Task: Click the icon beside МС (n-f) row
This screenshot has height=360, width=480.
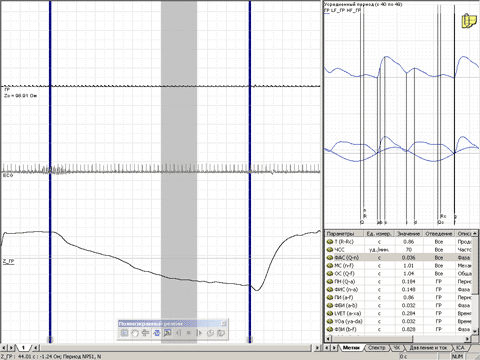Action: pos(330,266)
